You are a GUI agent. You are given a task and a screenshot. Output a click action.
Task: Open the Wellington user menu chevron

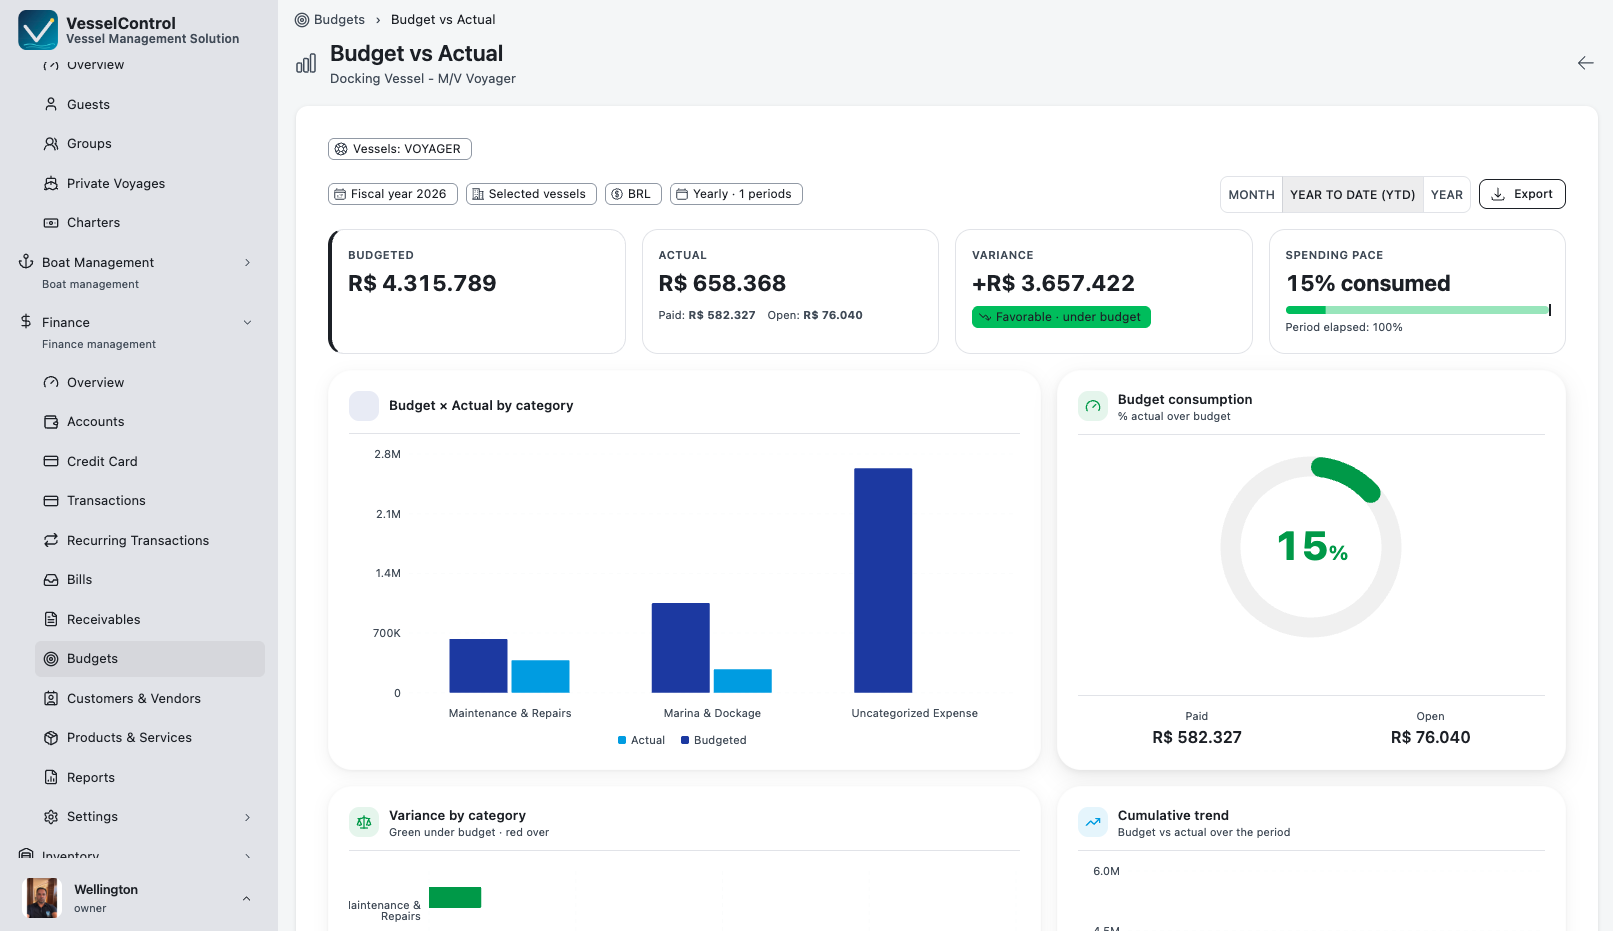pyautogui.click(x=246, y=898)
